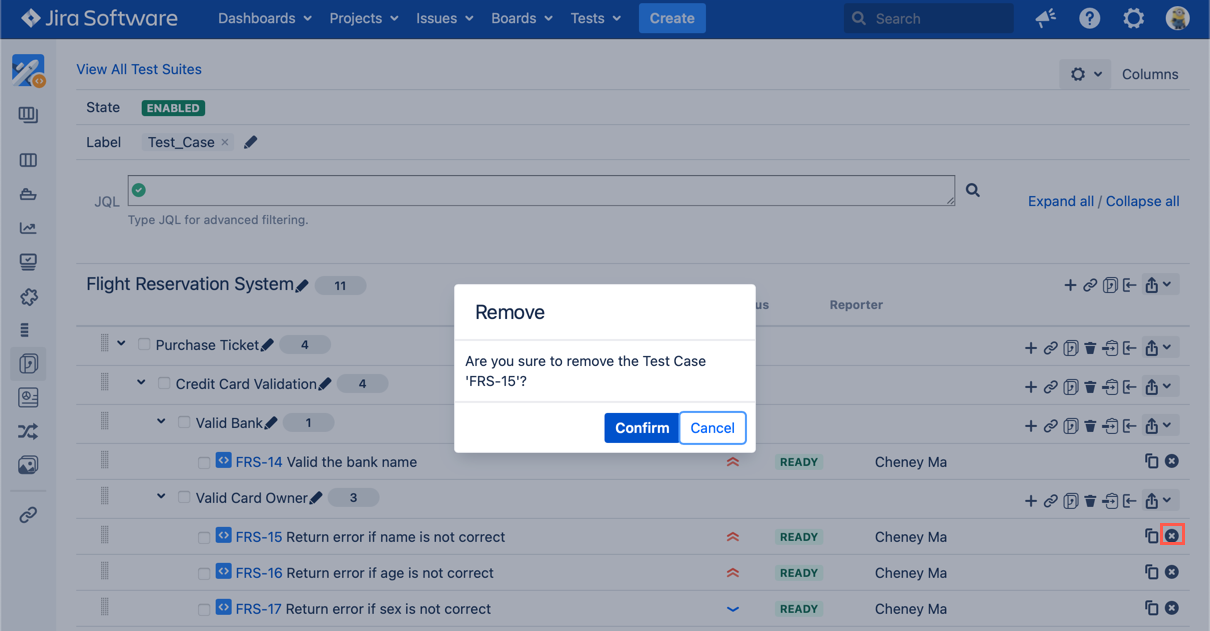Collapse the Valid Bank folder chevron

point(161,422)
